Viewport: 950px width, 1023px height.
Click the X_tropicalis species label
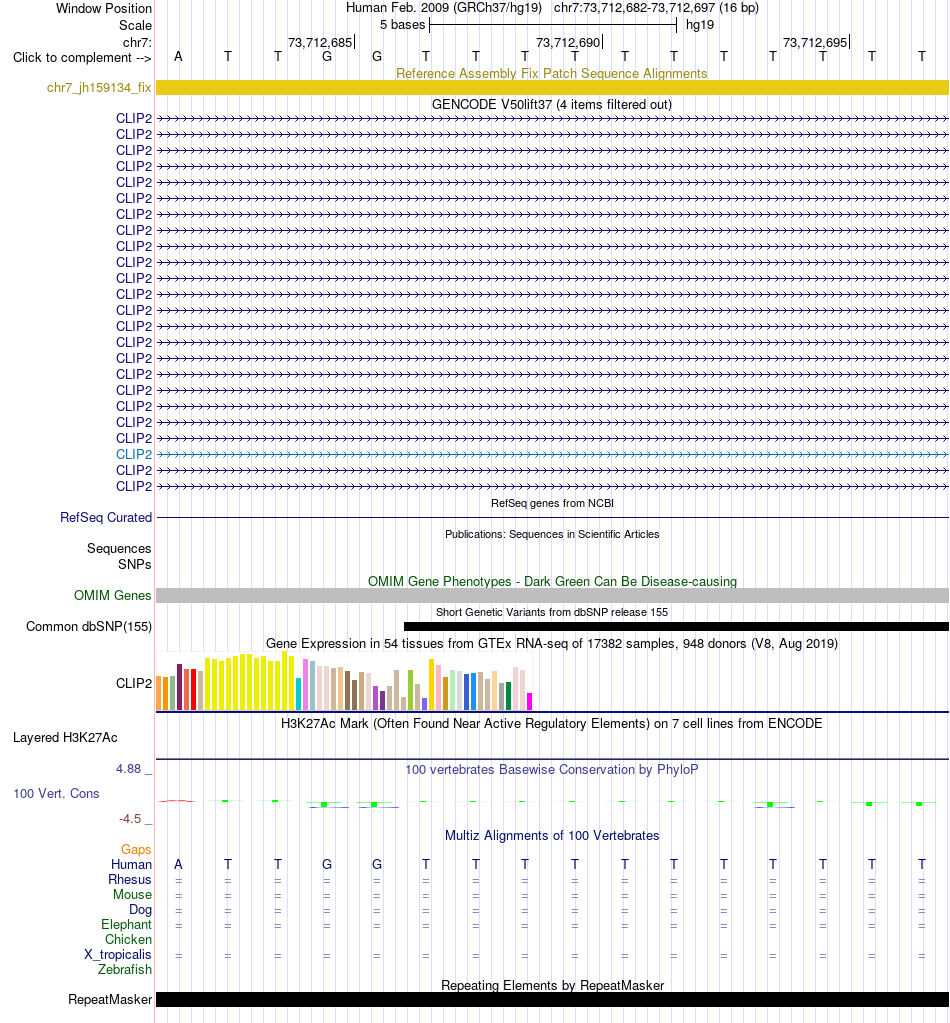pos(117,954)
